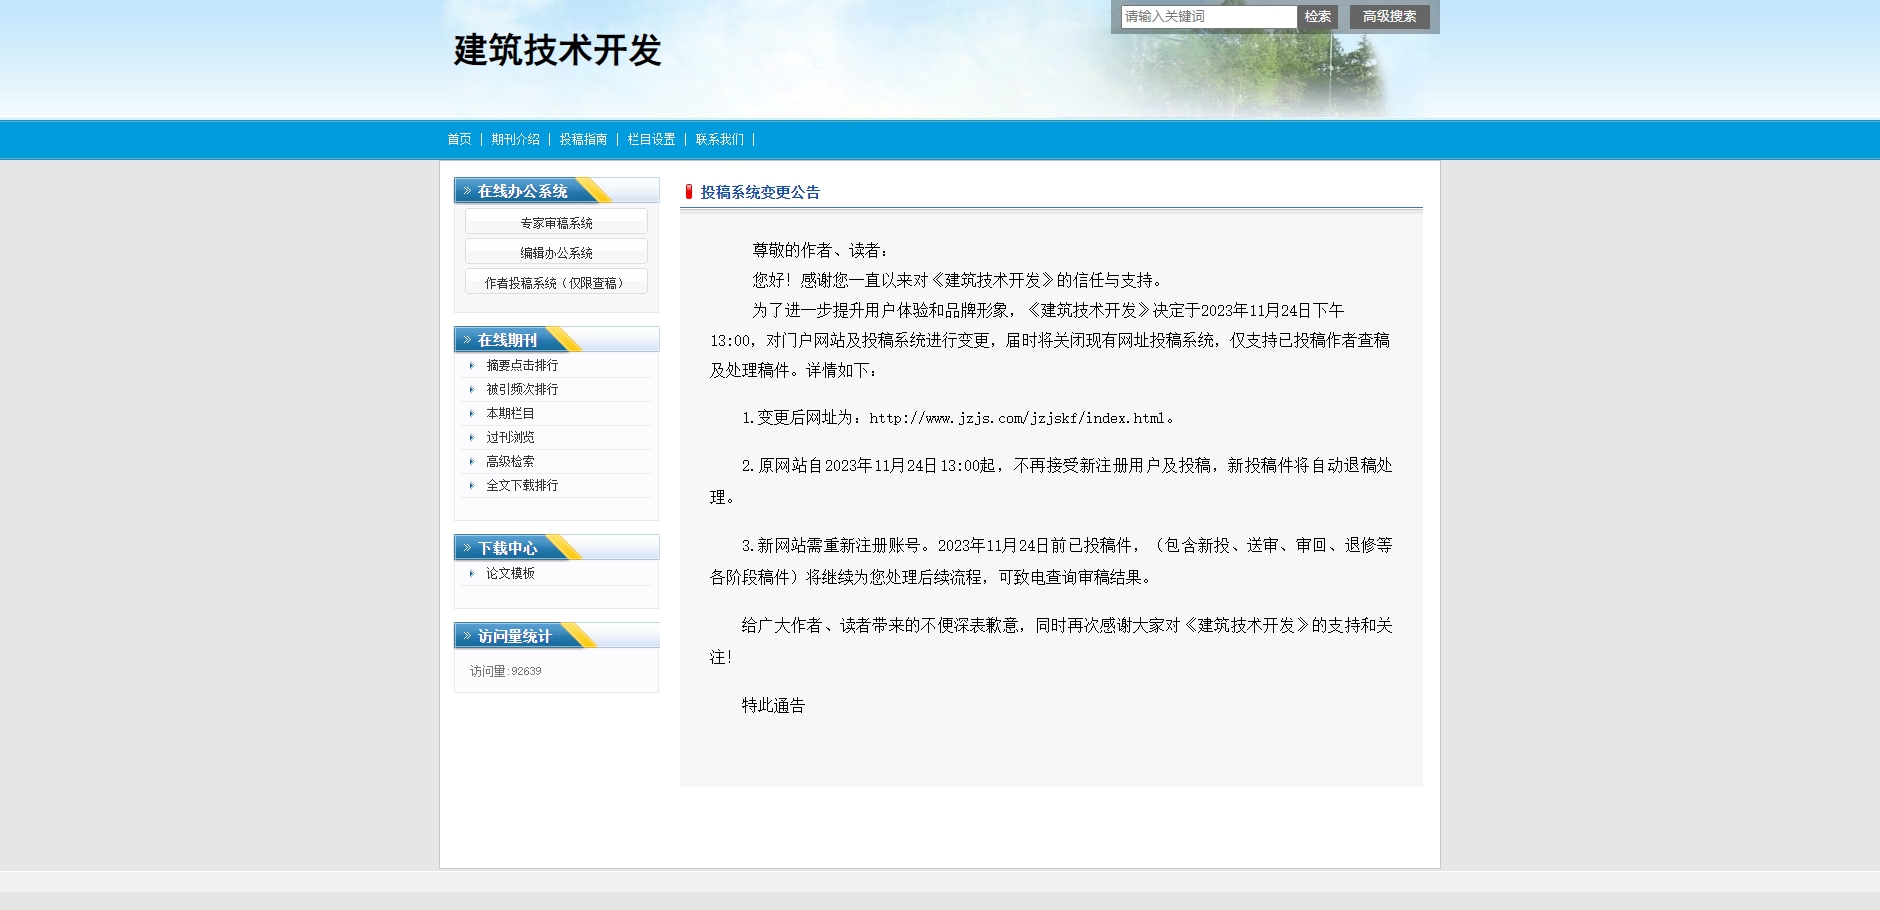Open 高级检索 sidebar link
This screenshot has height=910, width=1880.
tap(510, 462)
